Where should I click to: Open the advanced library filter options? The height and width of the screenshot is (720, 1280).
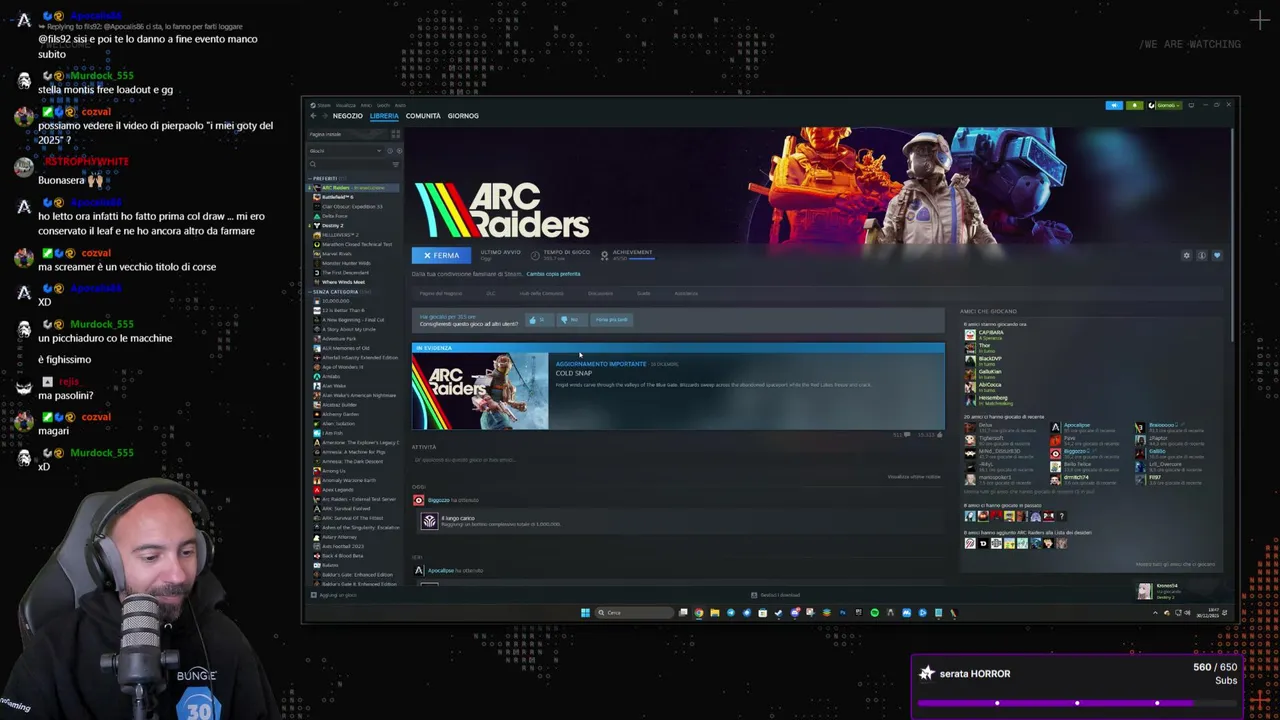(x=396, y=164)
